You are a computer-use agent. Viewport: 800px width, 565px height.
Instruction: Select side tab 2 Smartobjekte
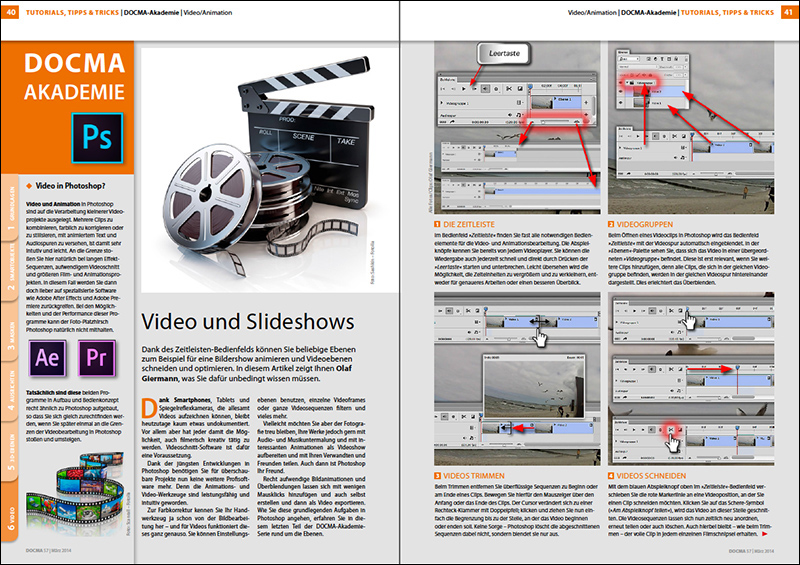coord(10,273)
